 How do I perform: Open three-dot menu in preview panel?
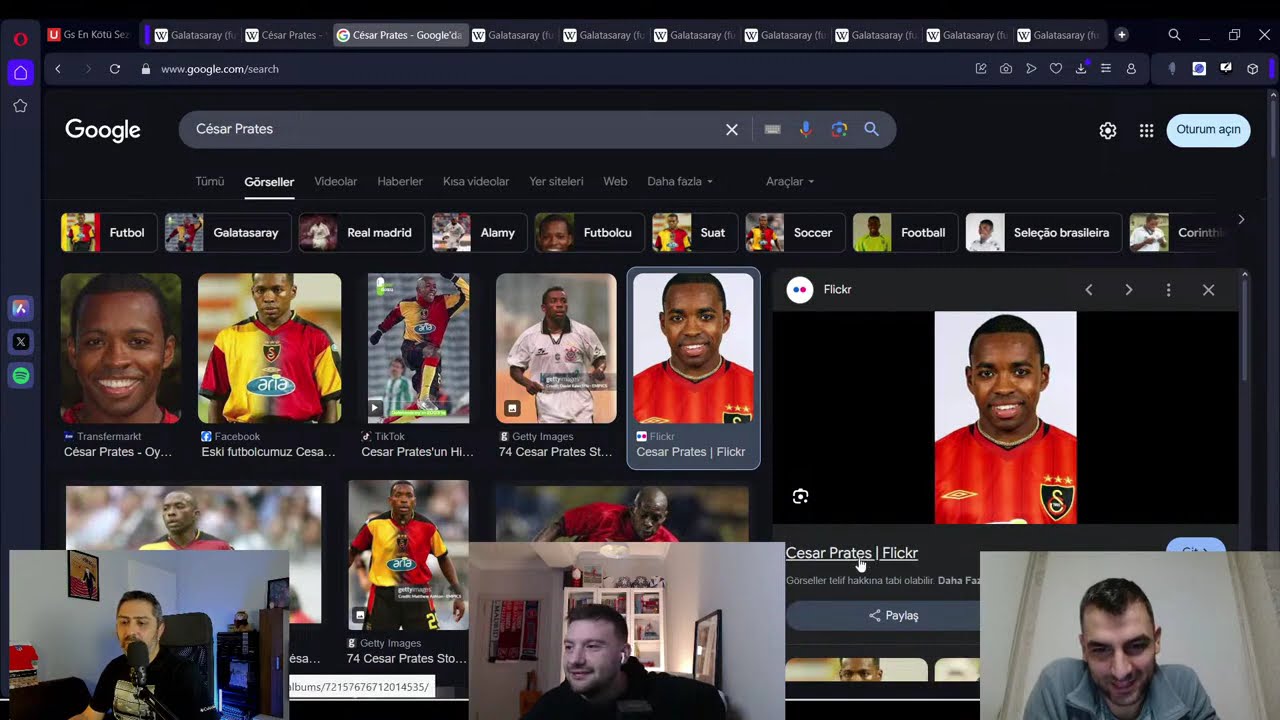[1168, 290]
